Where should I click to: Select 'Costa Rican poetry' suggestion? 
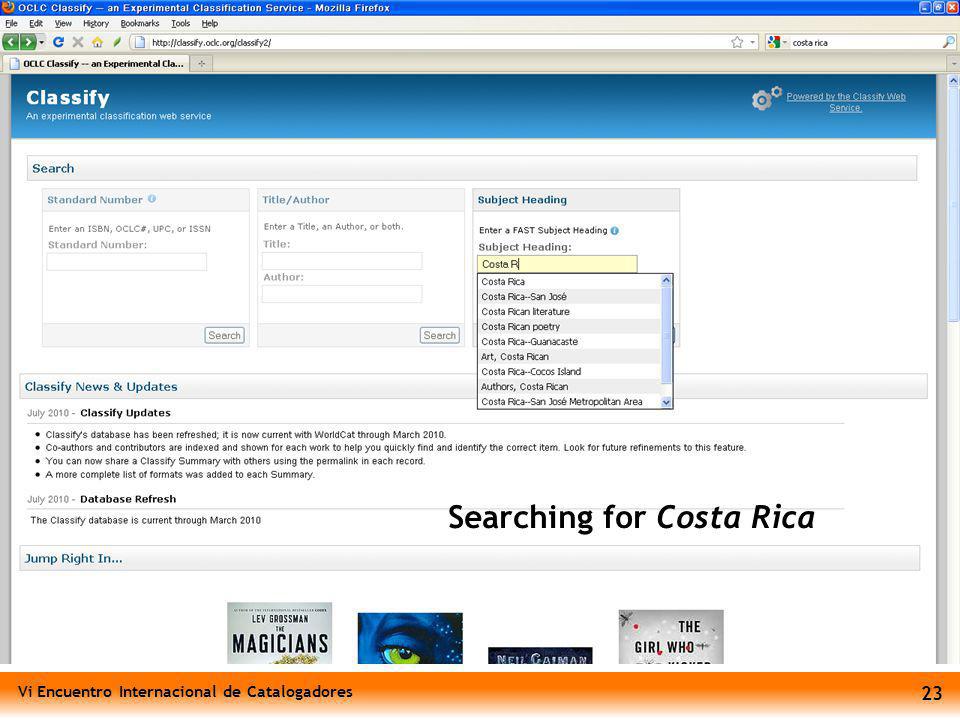tap(569, 326)
